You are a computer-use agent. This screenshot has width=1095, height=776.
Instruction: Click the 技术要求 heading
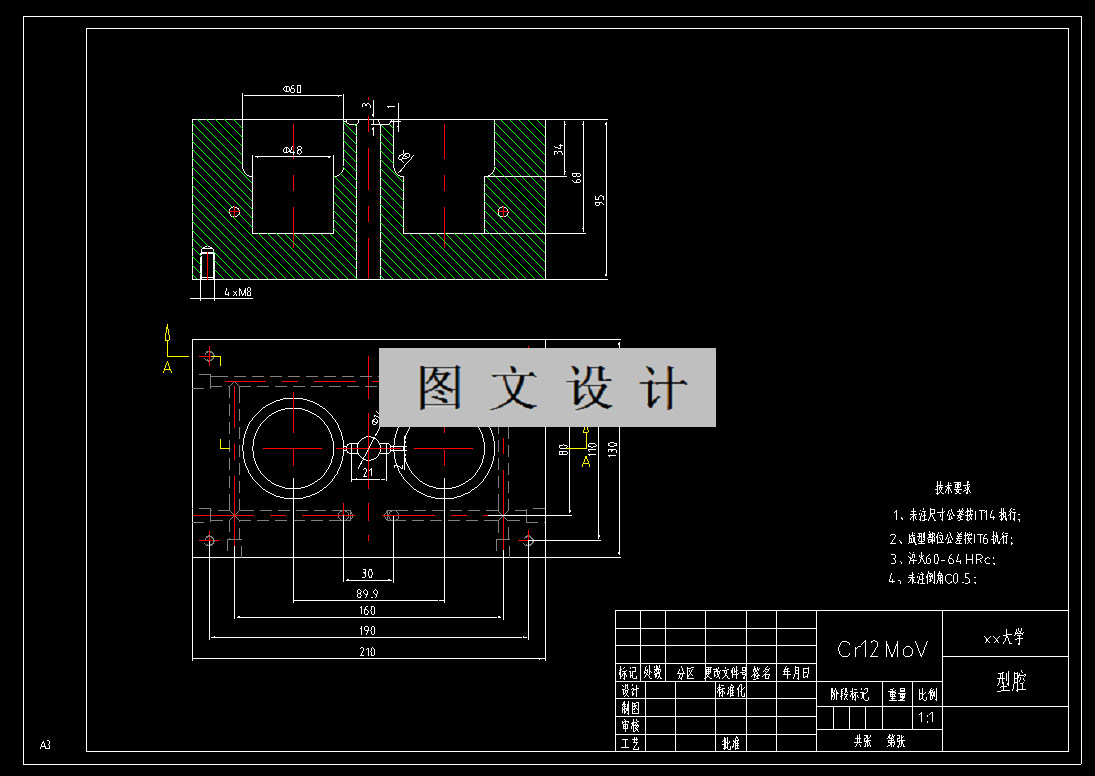[x=953, y=488]
